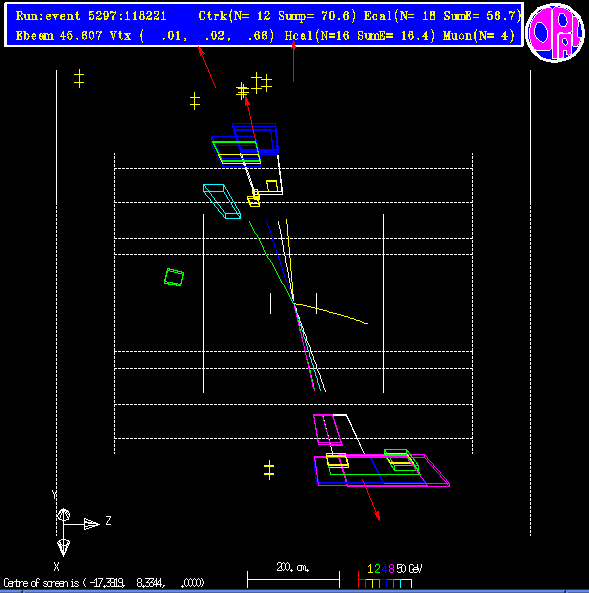This screenshot has height=593, width=589.
Task: Click the X axis arrow indicator
Action: coord(63,548)
